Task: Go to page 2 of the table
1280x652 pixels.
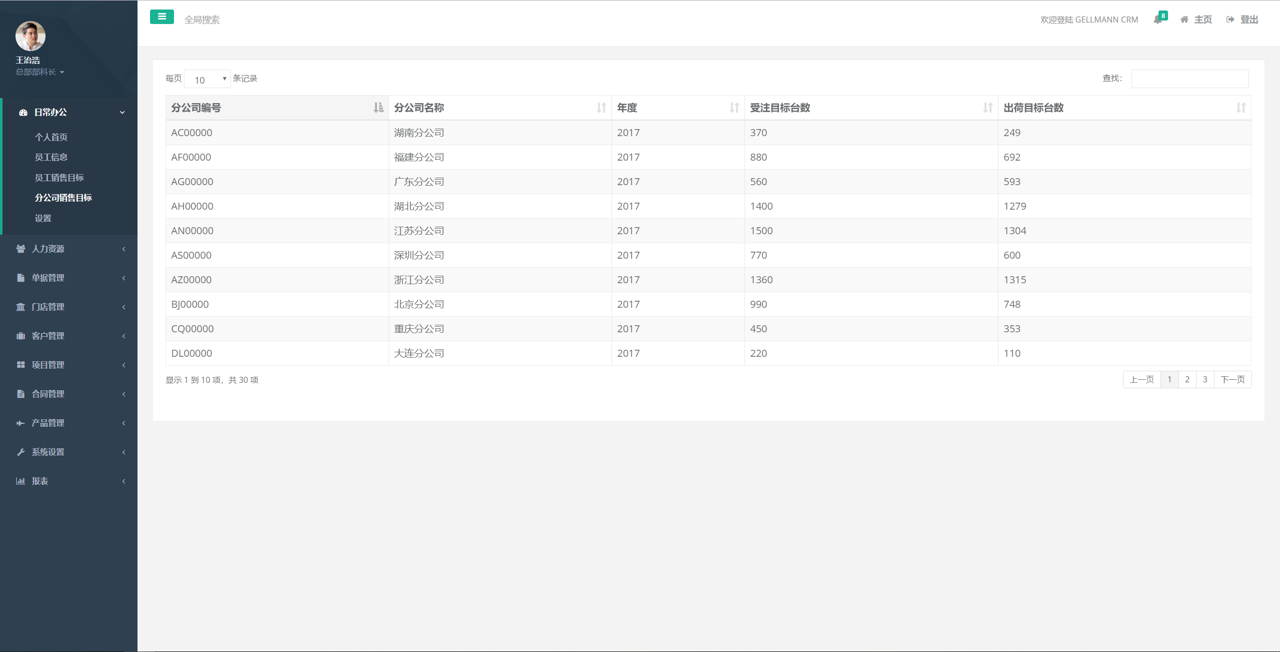Action: point(1187,380)
